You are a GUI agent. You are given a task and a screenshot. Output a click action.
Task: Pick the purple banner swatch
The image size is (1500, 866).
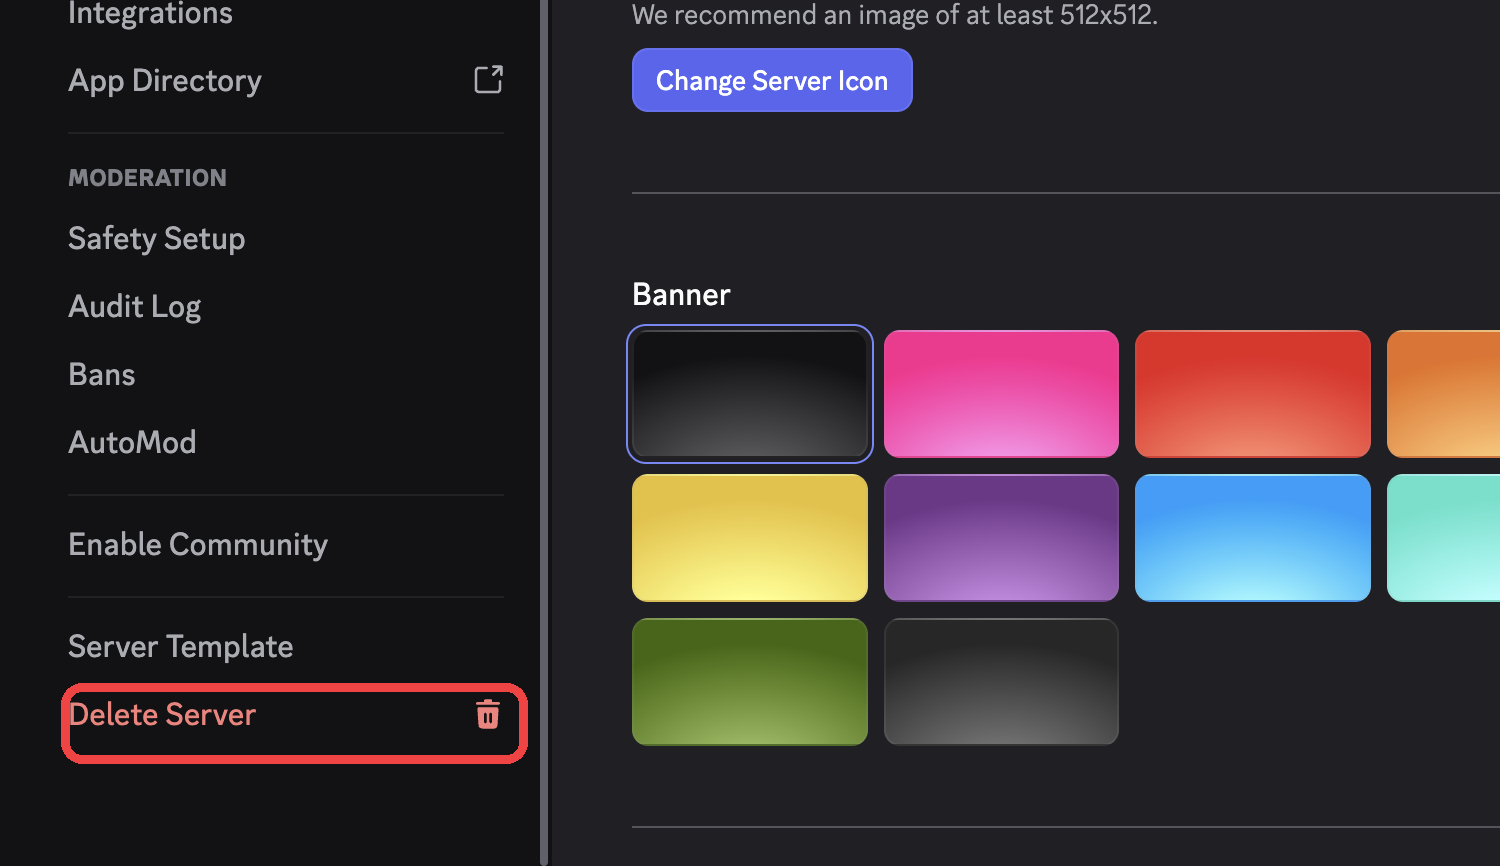click(1001, 538)
